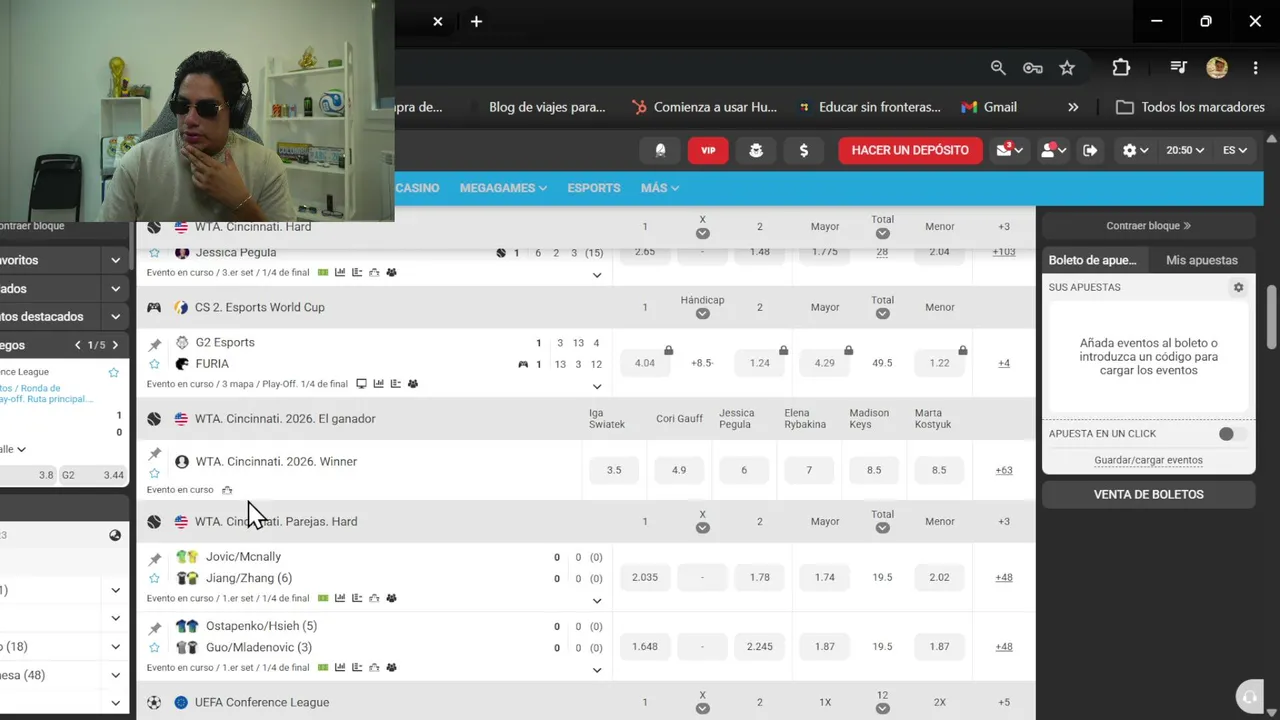The height and width of the screenshot is (720, 1280).
Task: Click the logout arrow icon
Action: (1090, 150)
